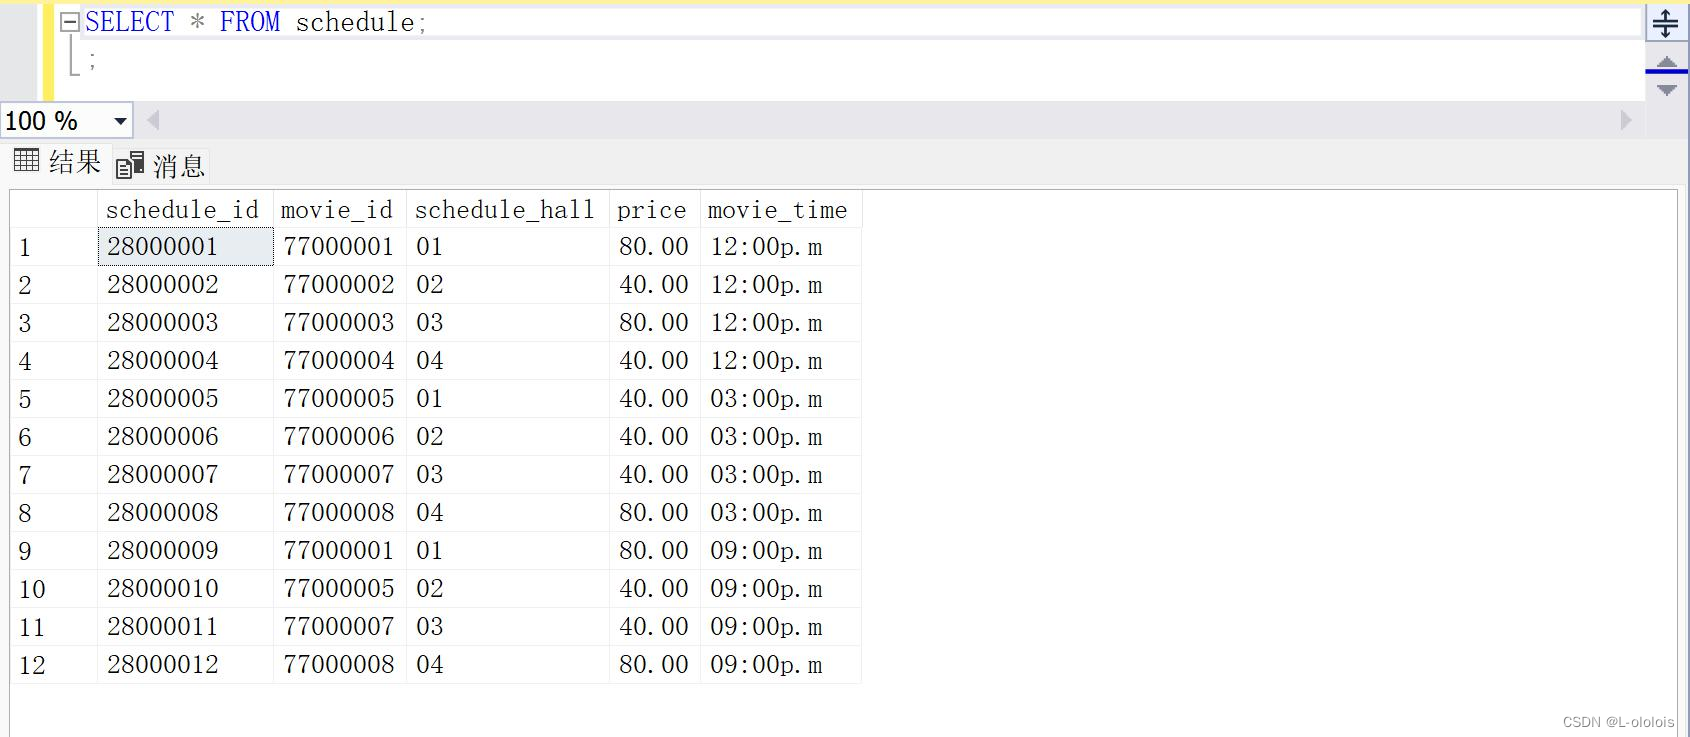
Task: Click movie_time 03:00p.m in row 5
Action: coord(781,399)
